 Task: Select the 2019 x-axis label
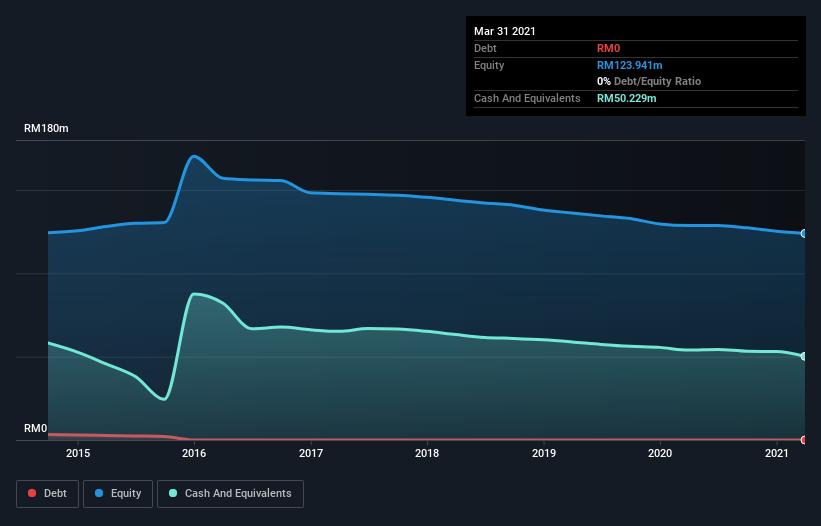[x=544, y=453]
